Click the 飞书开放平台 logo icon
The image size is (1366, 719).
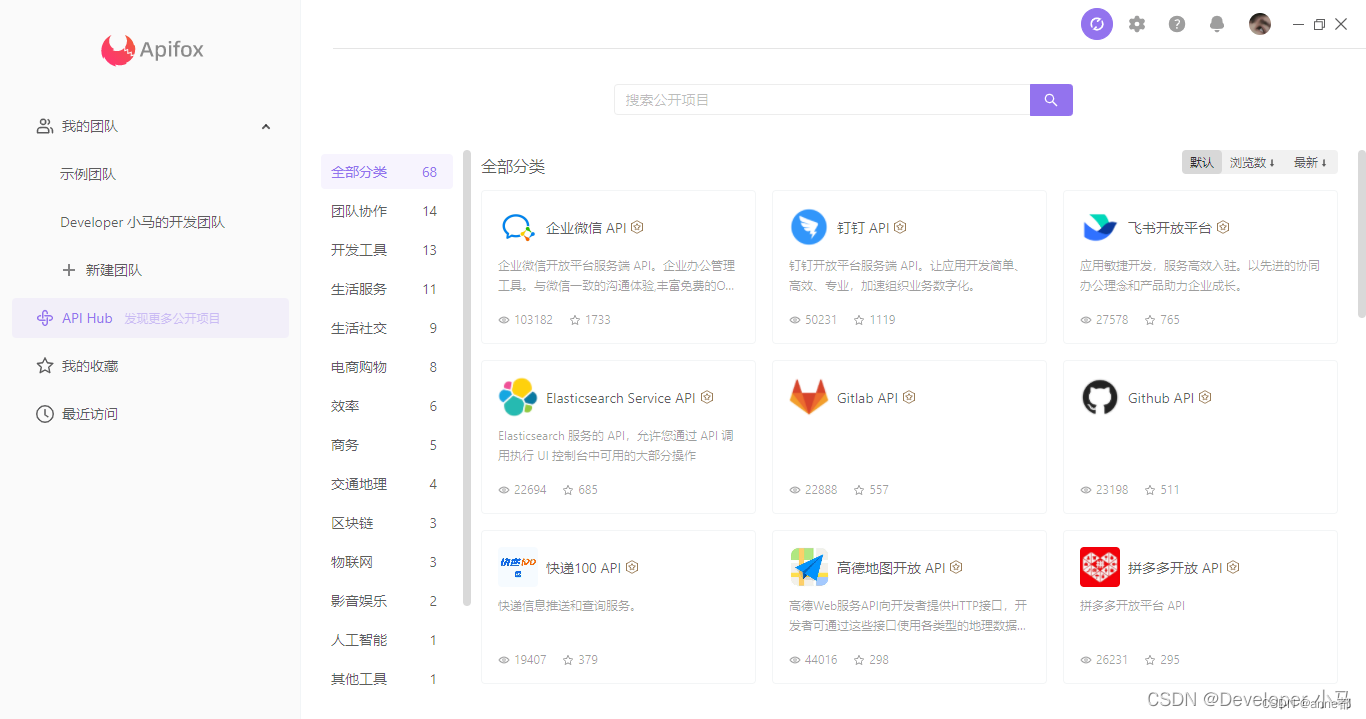click(1100, 228)
